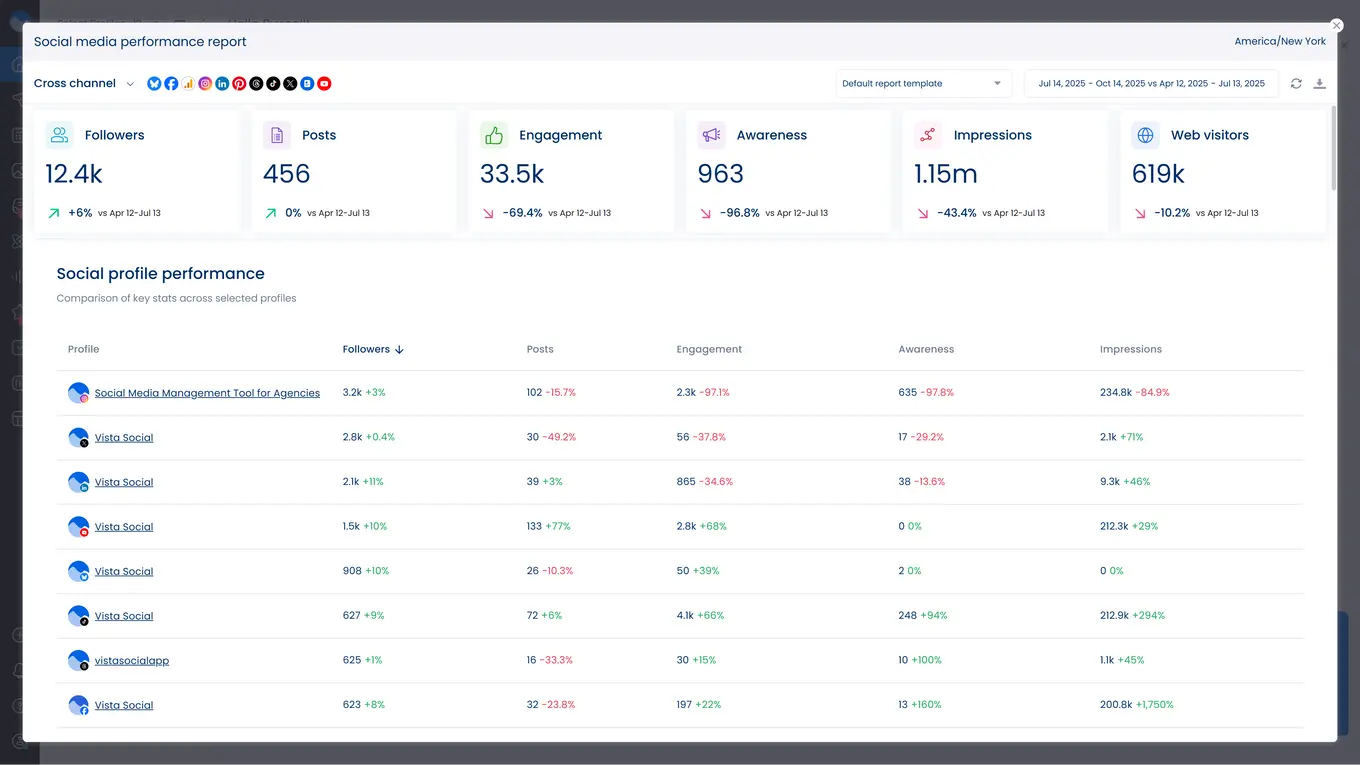
Task: Click the Engagement summary card
Action: [x=577, y=172]
